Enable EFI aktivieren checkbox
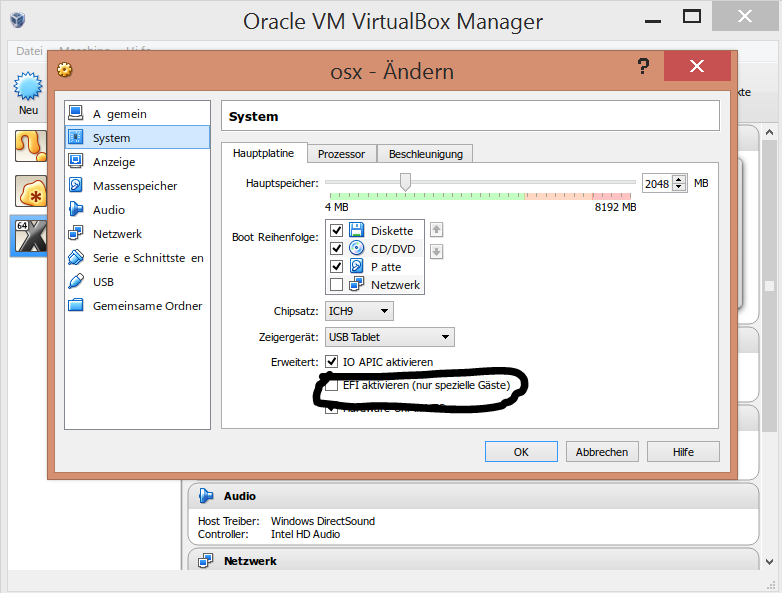 (331, 385)
